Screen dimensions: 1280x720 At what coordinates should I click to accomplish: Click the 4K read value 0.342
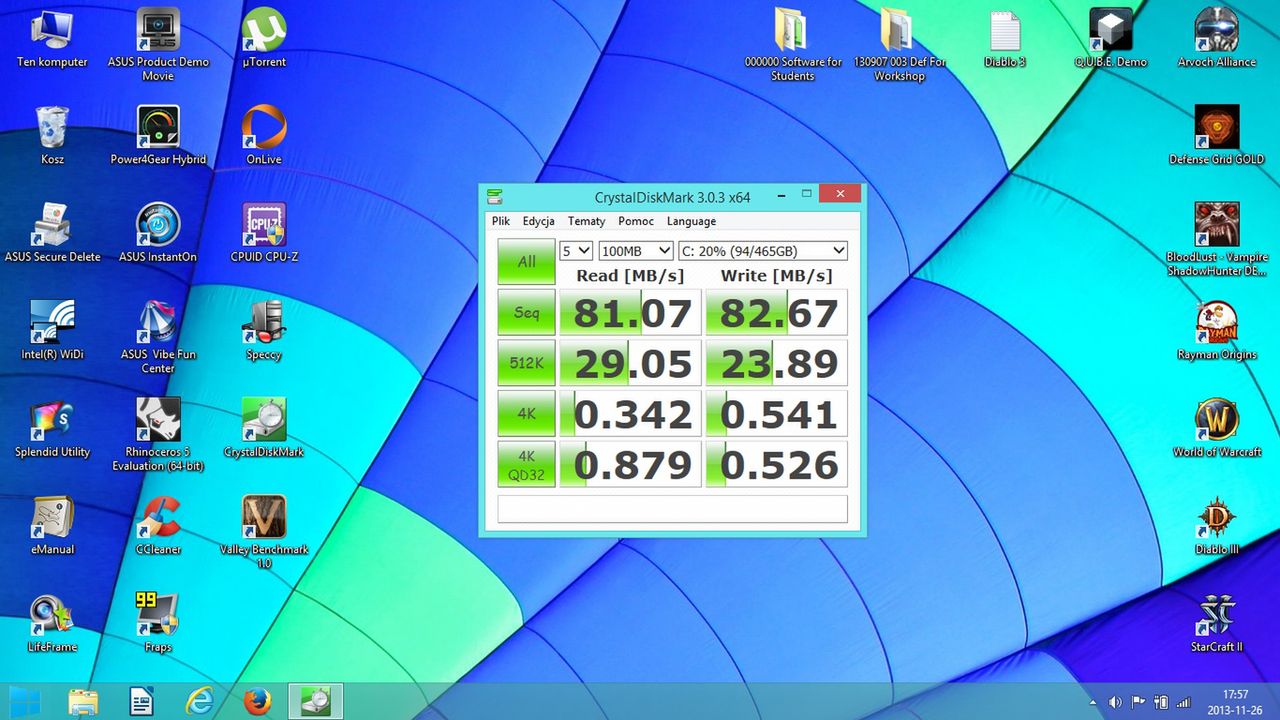(x=630, y=414)
